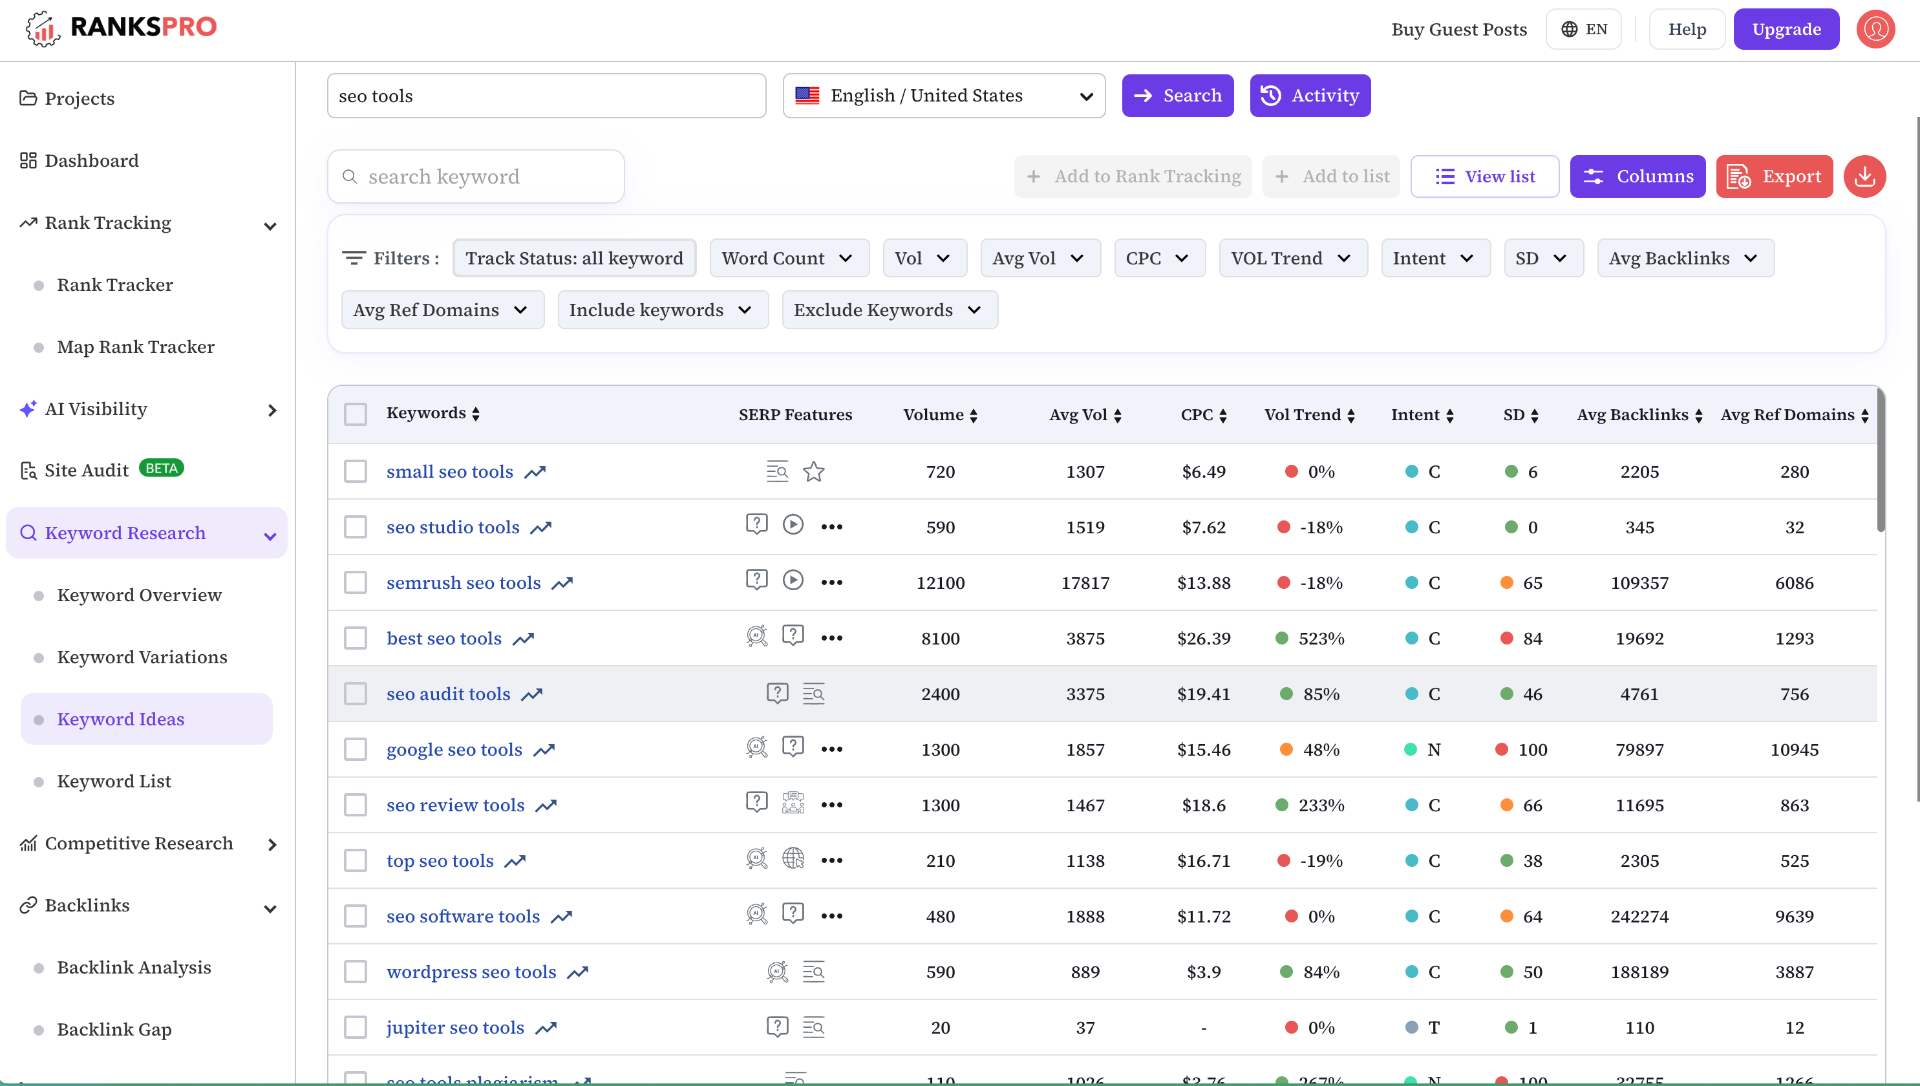Check the best seo tools row checkbox
Viewport: 1920px width, 1086px height.
click(x=356, y=638)
